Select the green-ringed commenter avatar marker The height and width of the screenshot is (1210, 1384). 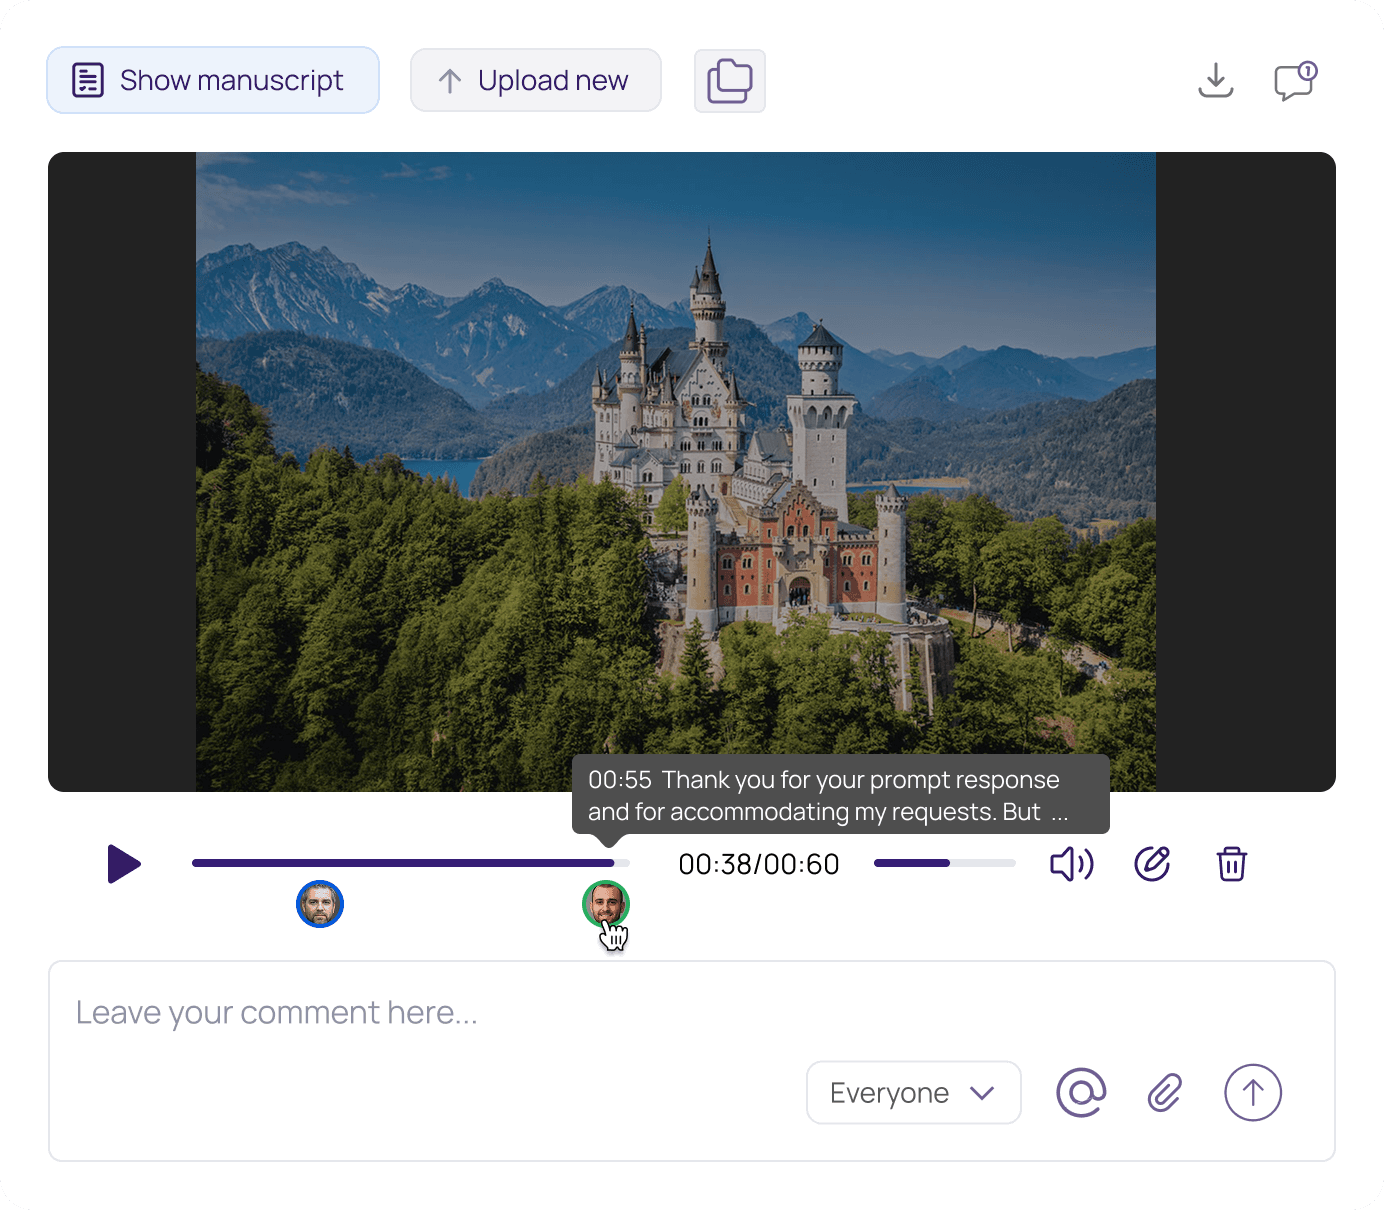point(606,904)
